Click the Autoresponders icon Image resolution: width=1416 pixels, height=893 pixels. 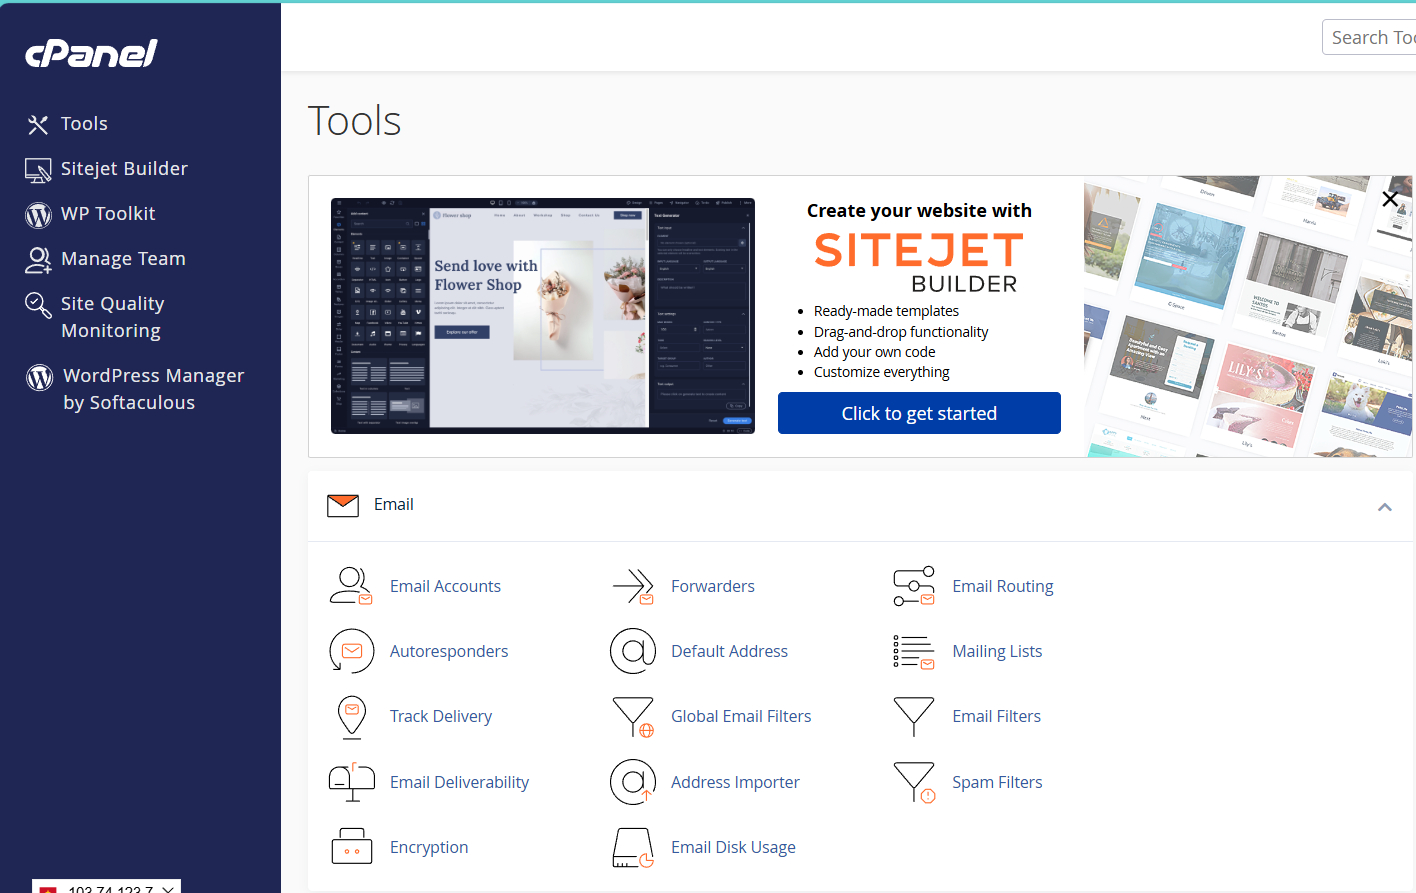coord(351,651)
